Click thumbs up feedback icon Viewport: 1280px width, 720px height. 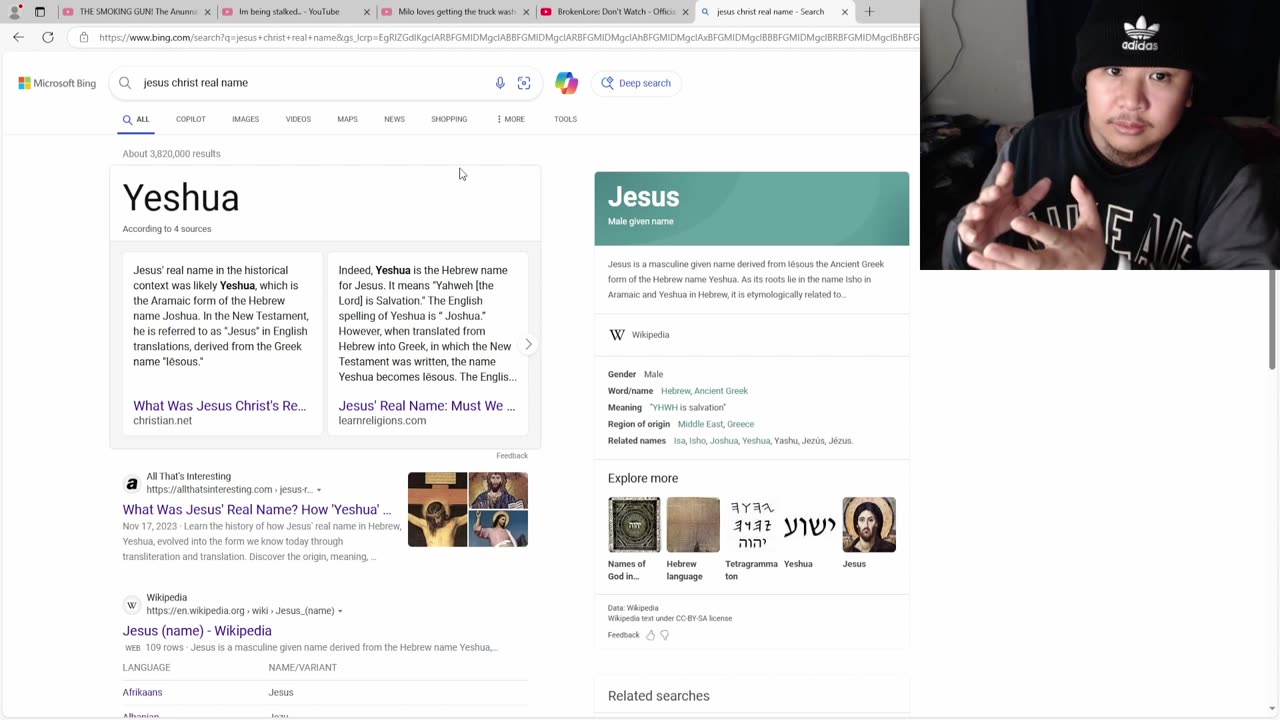click(x=650, y=635)
